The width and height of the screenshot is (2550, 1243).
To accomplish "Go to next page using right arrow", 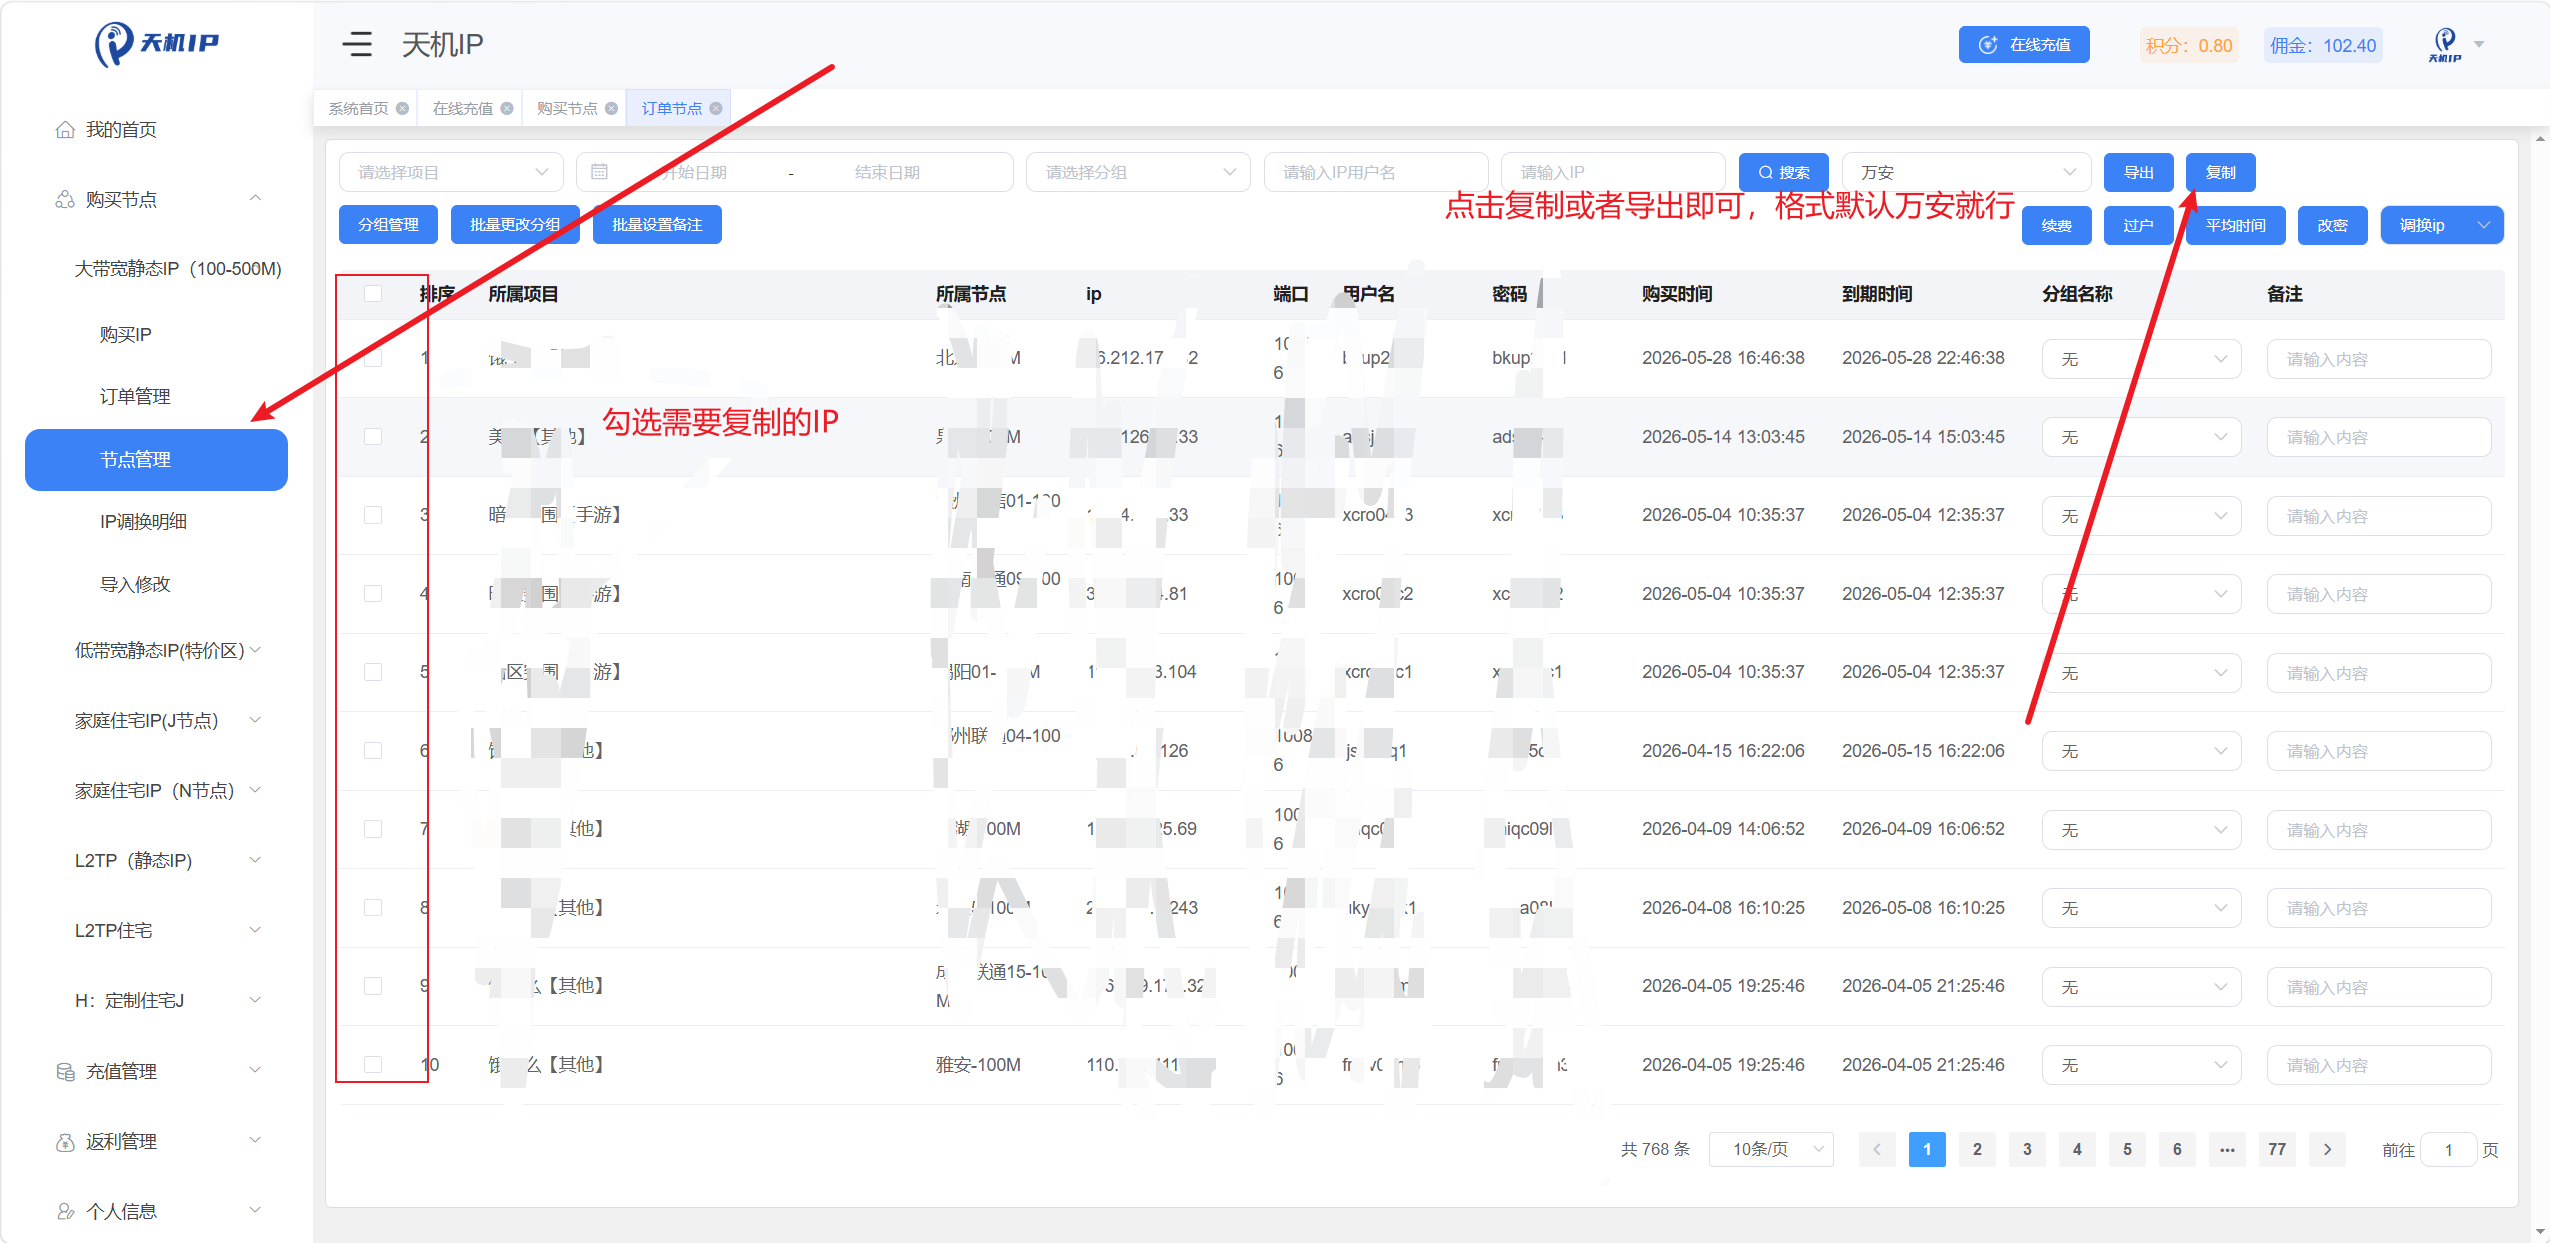I will [x=2328, y=1150].
